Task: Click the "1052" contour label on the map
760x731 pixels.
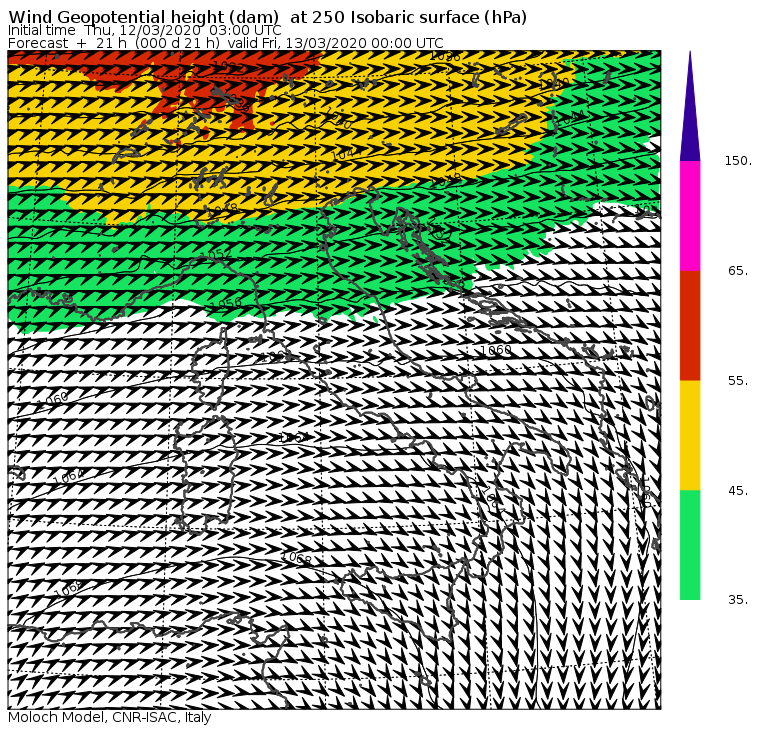Action: pyautogui.click(x=216, y=254)
